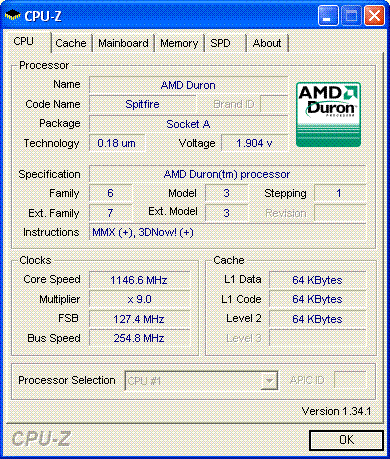This screenshot has width=390, height=459.
Task: Click the Instructions field showing MMX, 3DNow!
Action: 228,232
